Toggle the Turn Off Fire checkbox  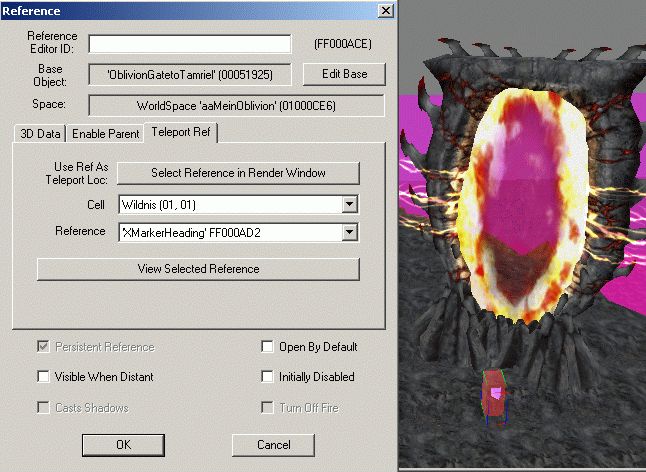[x=267, y=407]
